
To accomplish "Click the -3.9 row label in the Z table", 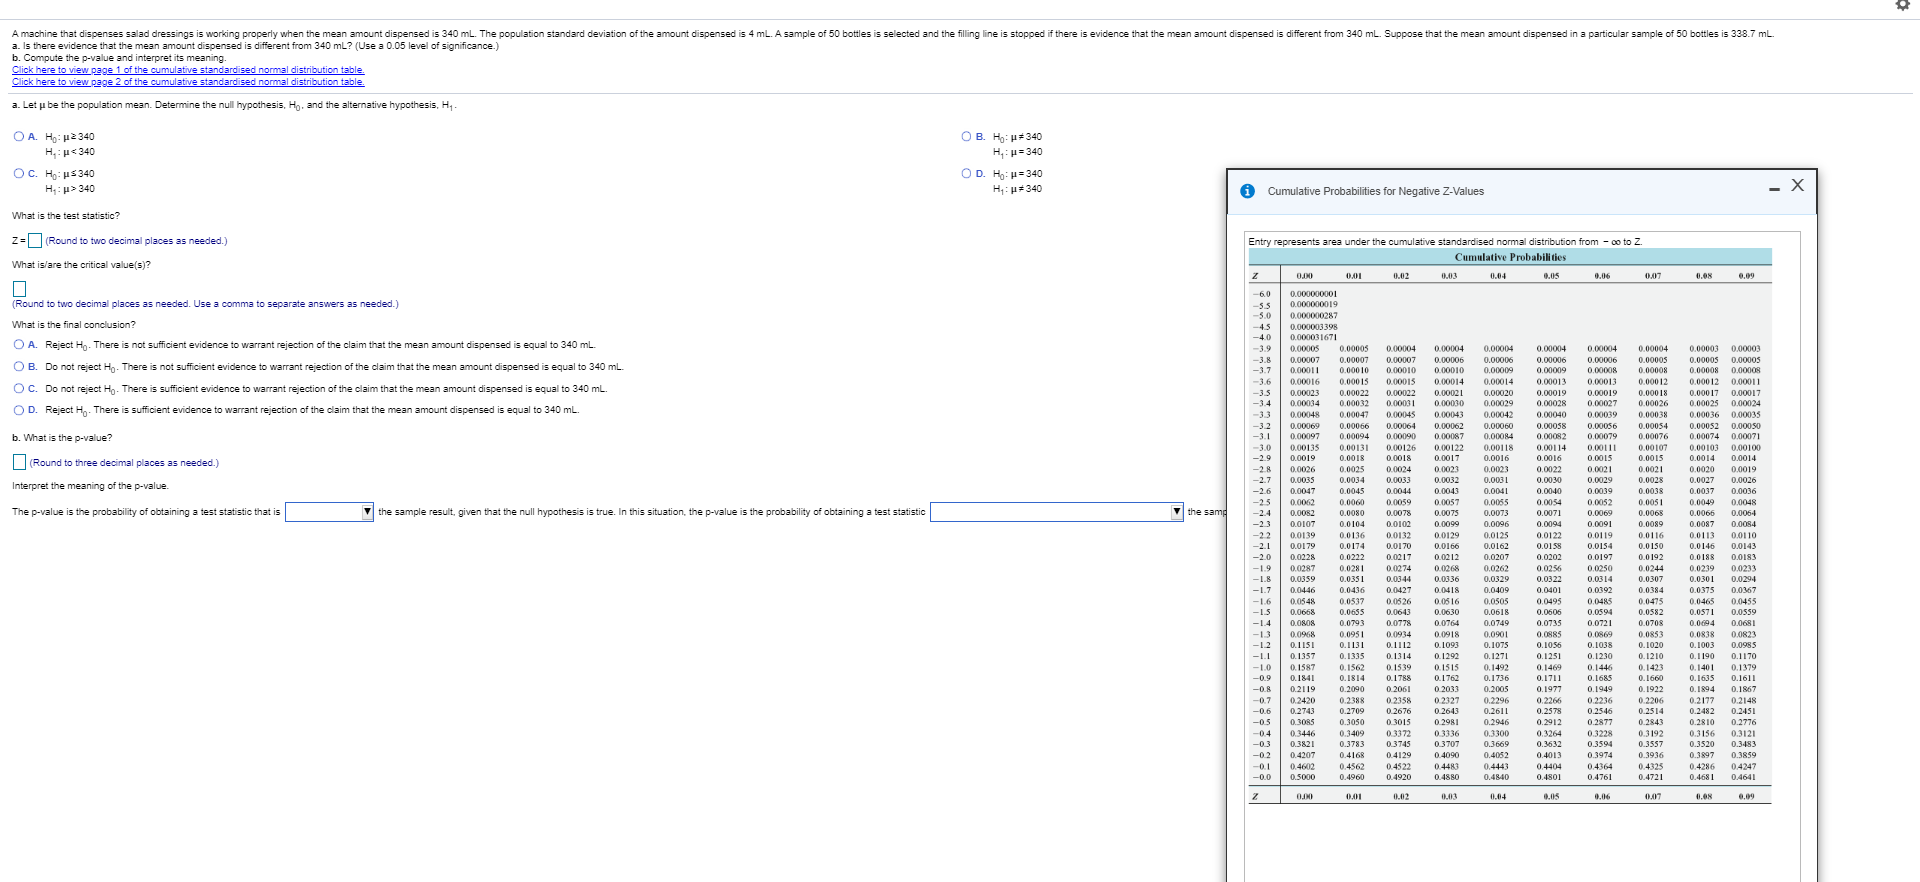I will pos(1262,349).
